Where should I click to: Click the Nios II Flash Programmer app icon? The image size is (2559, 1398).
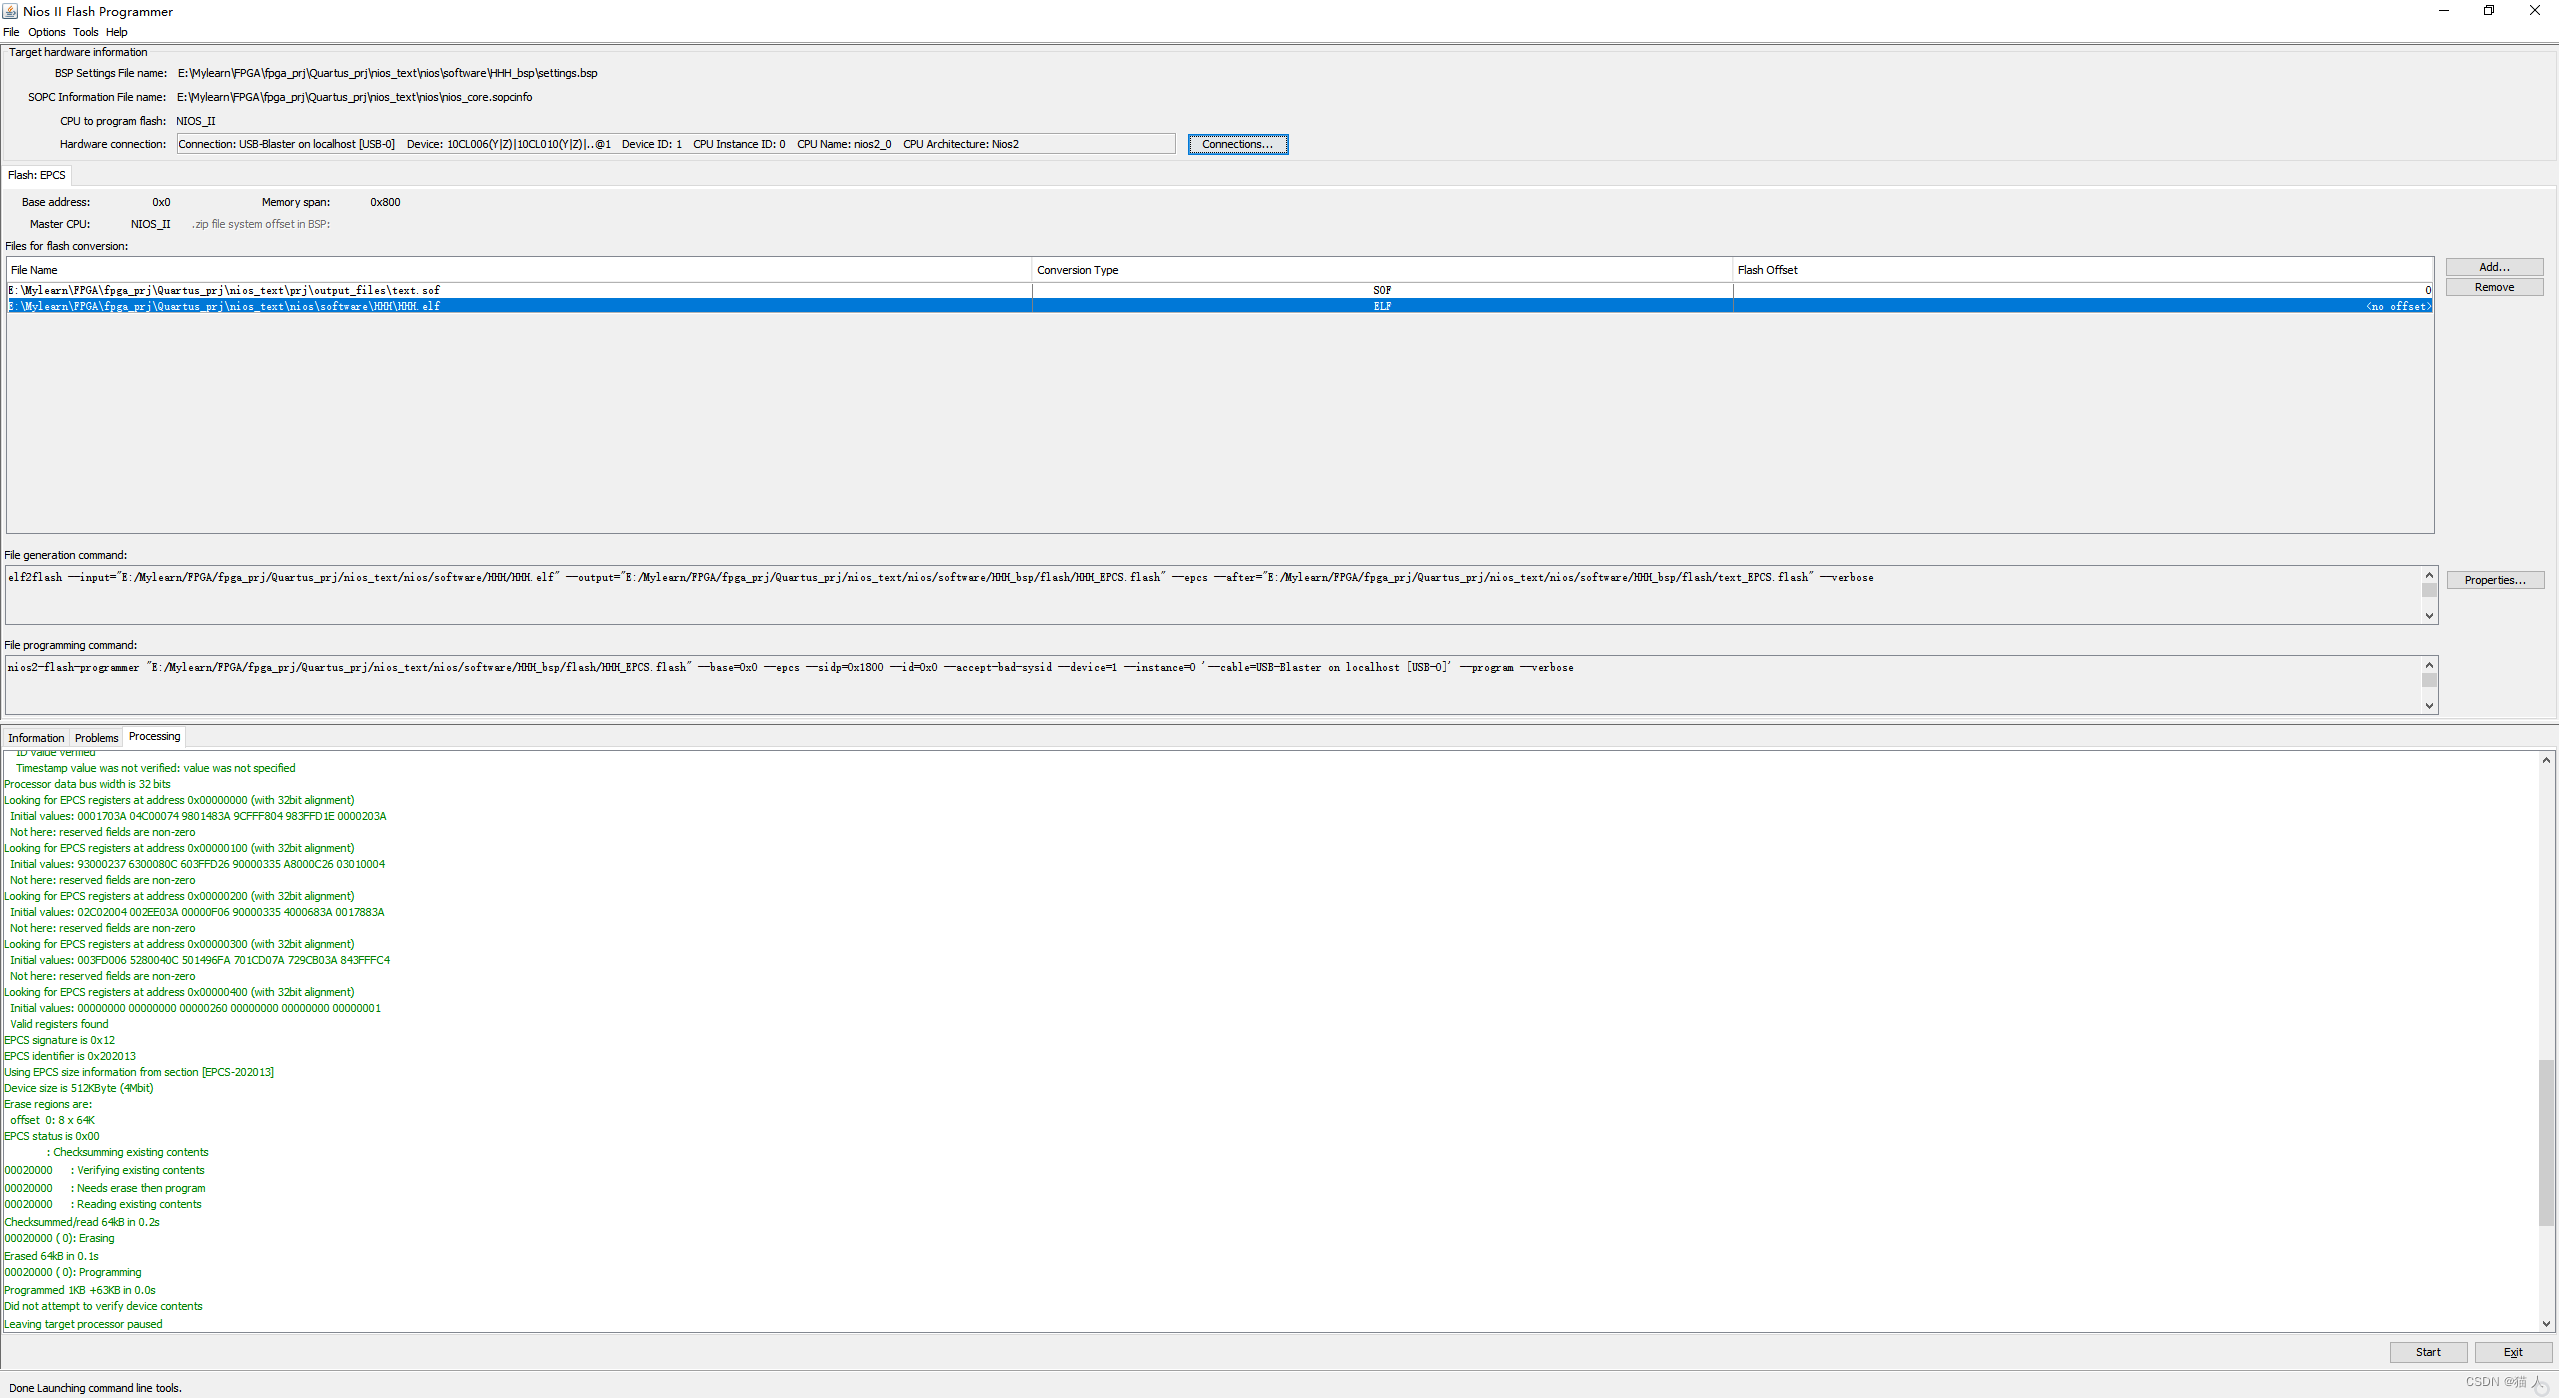click(10, 11)
